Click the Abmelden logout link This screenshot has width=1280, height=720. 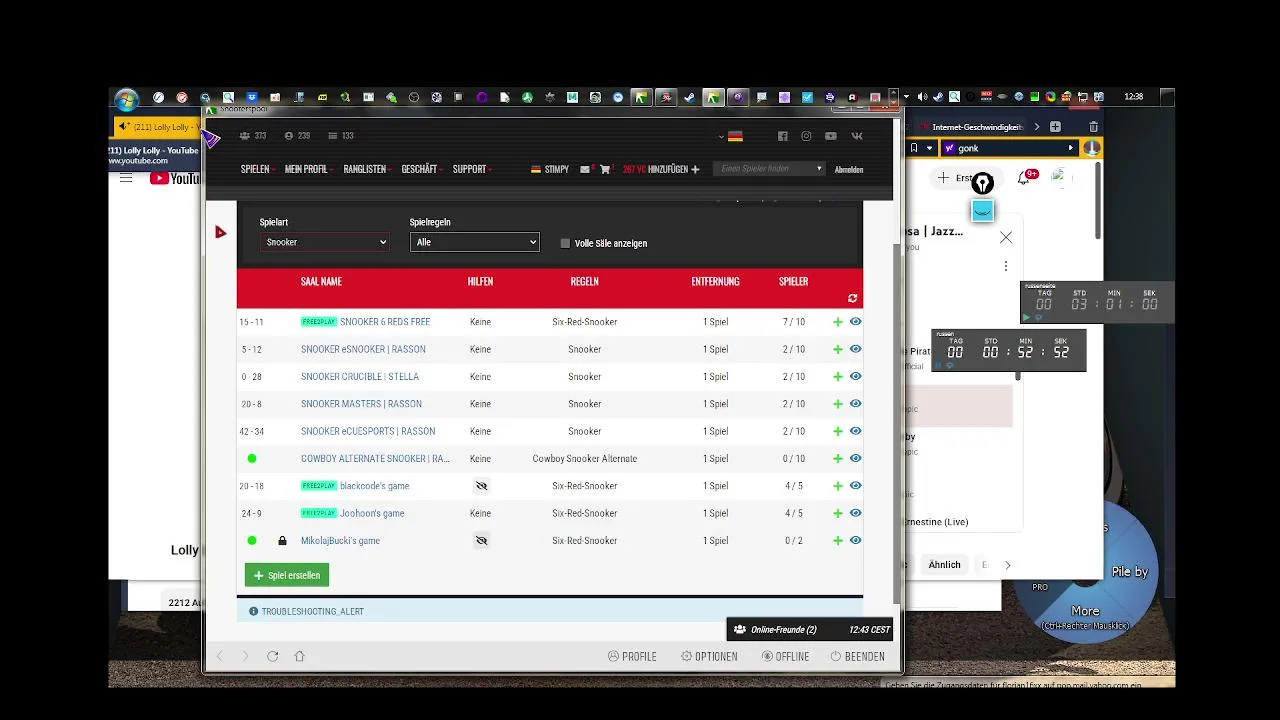click(x=849, y=170)
